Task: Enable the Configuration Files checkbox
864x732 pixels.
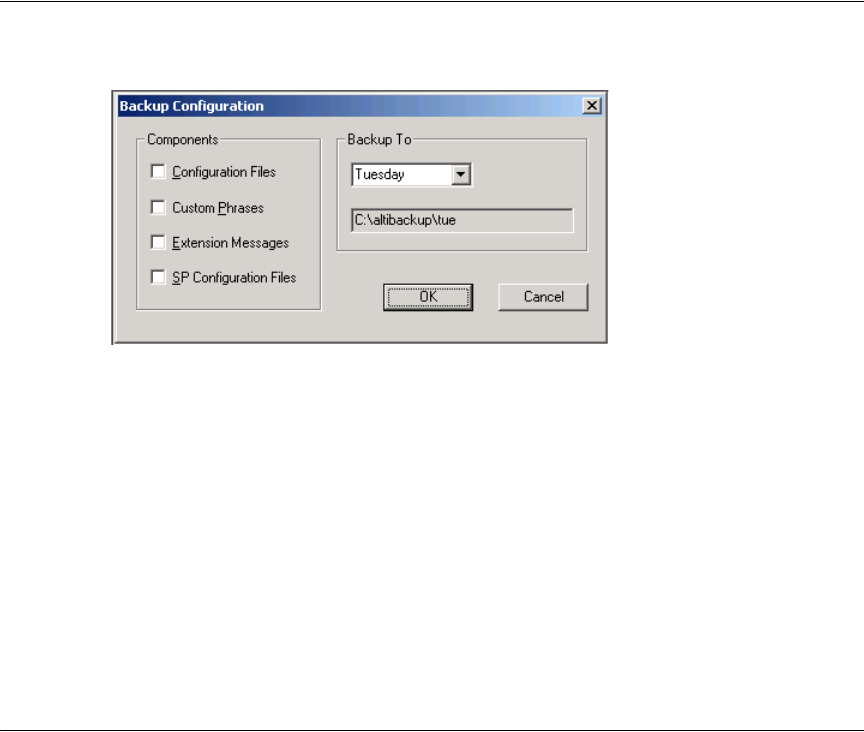Action: [x=158, y=171]
